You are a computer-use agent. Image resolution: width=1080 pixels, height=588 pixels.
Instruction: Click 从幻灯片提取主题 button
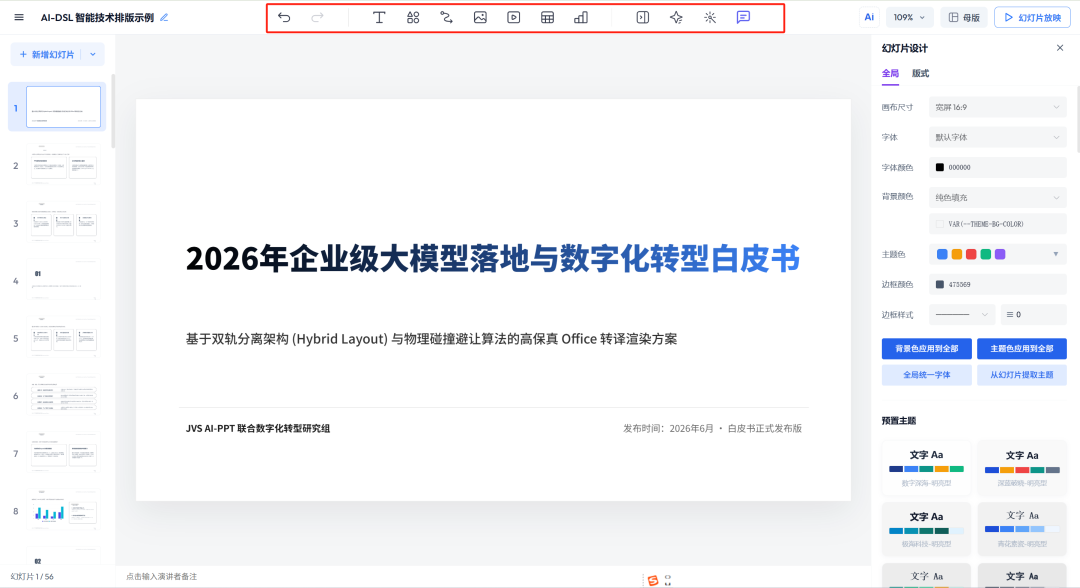coord(1021,375)
